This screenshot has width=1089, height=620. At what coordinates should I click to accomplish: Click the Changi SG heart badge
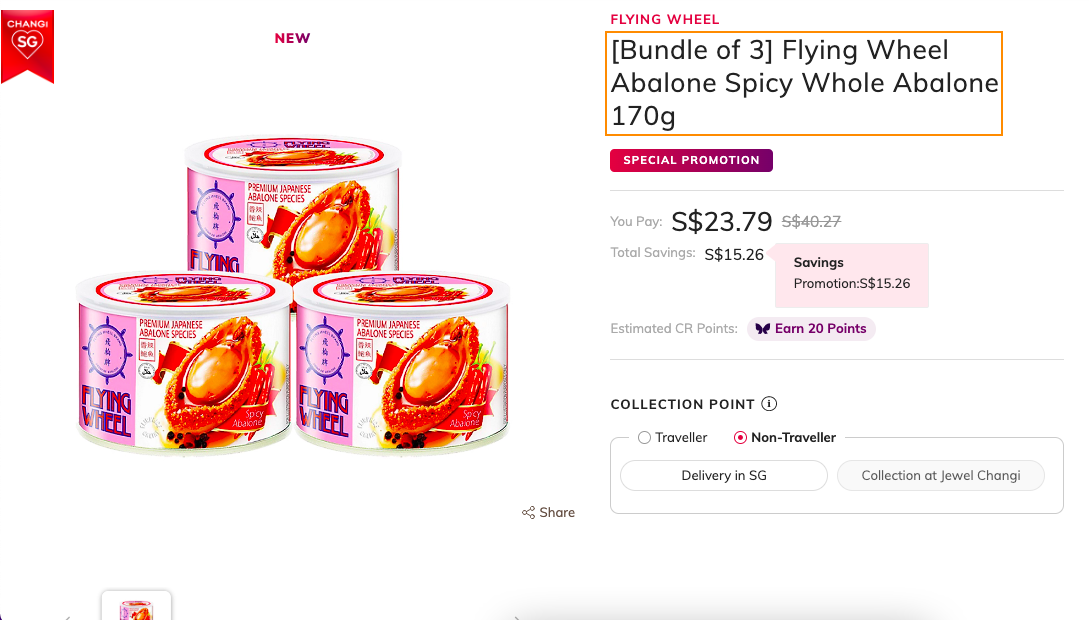[x=27, y=45]
